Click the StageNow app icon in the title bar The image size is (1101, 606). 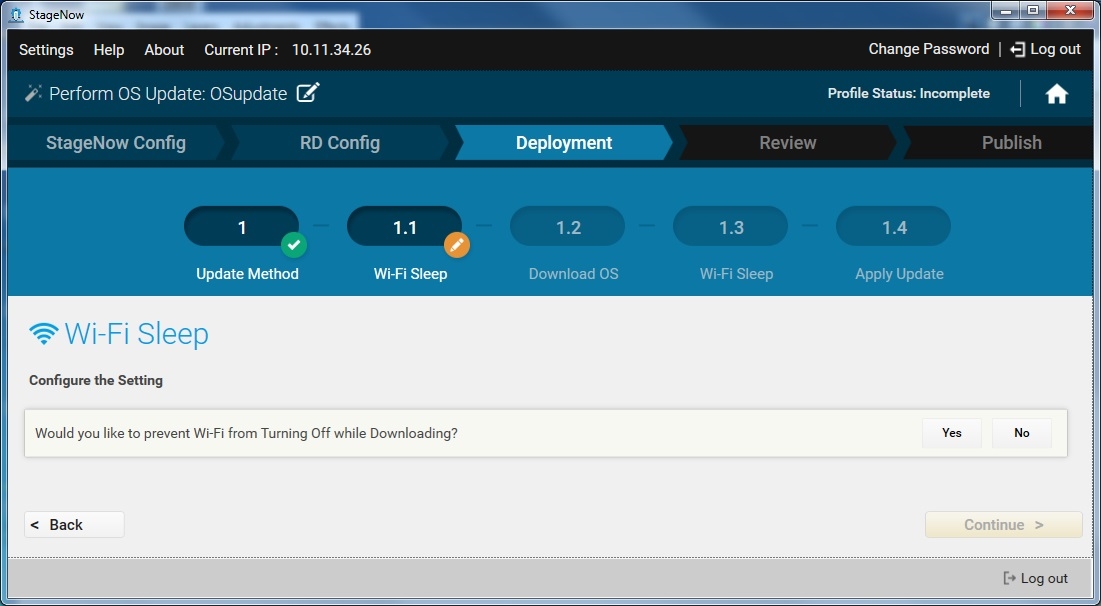(x=15, y=14)
